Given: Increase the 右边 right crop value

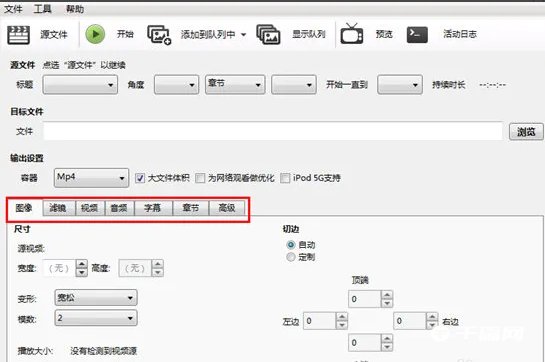Looking at the screenshot, I should click(432, 317).
